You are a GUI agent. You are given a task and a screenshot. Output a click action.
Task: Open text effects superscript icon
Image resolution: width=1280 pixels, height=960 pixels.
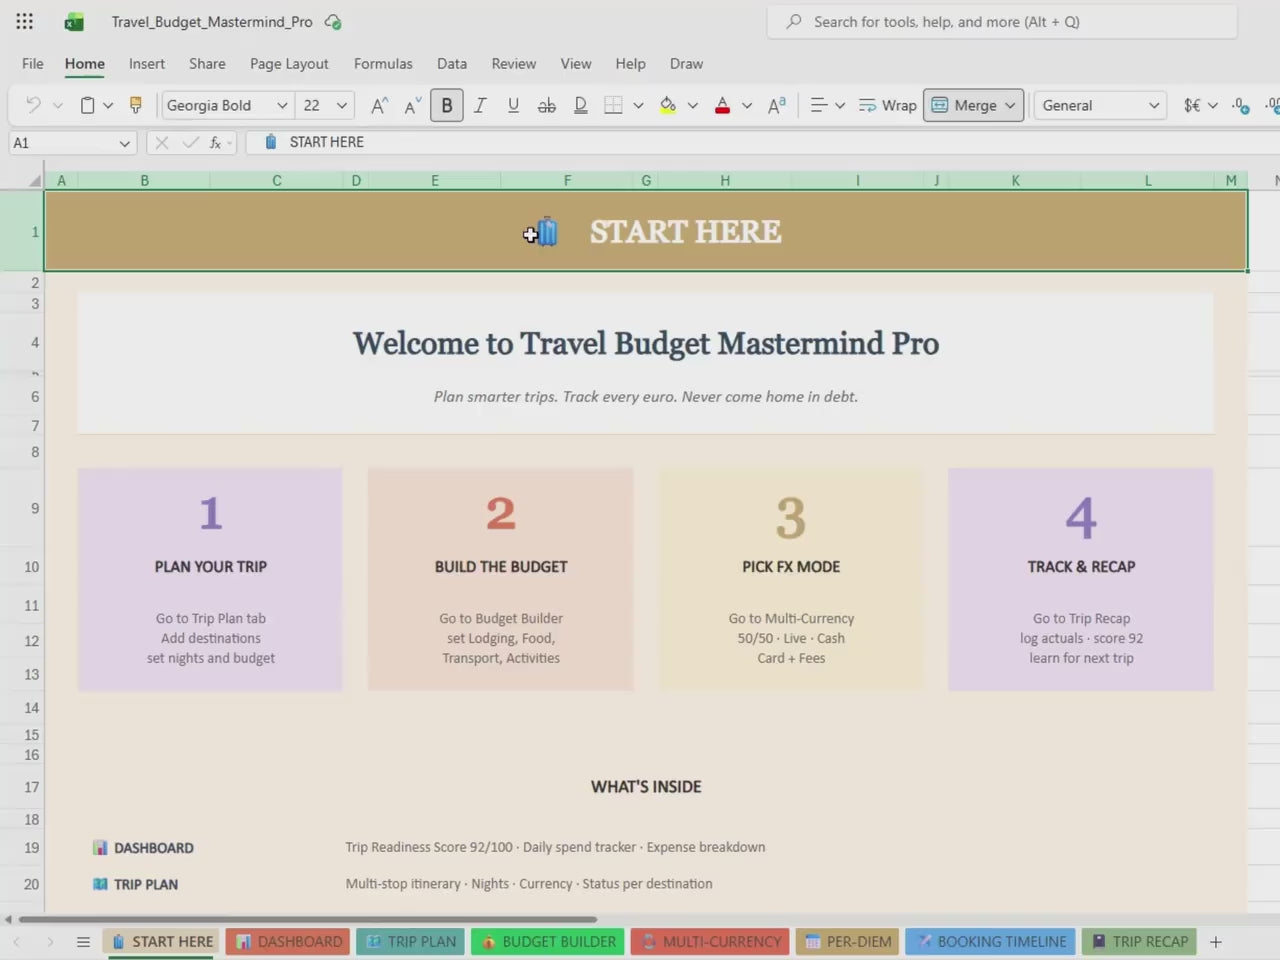776,105
